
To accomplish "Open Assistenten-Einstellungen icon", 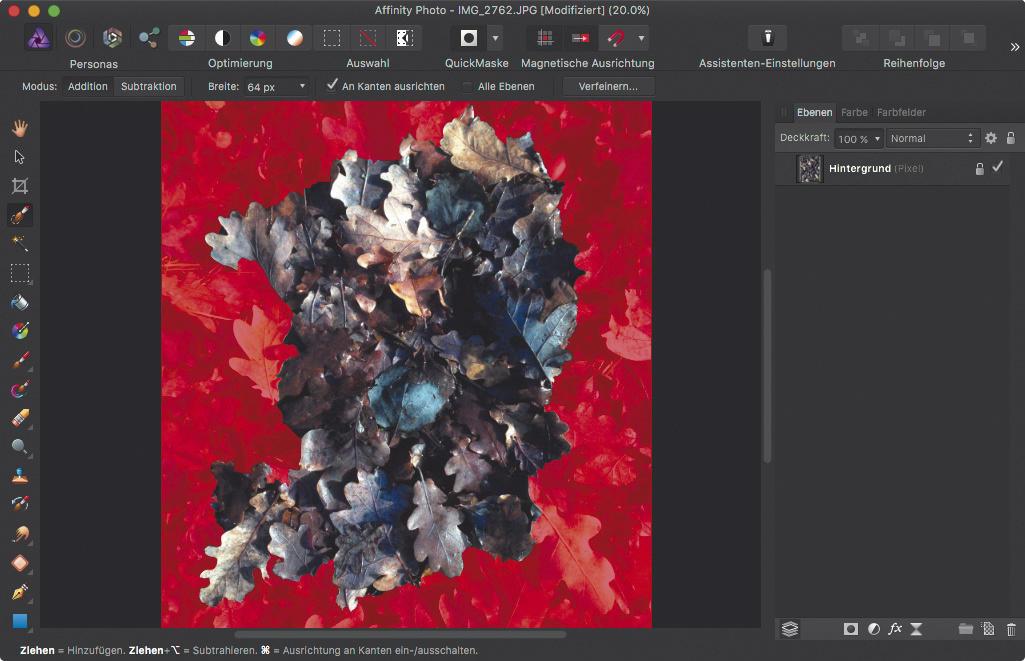I will point(767,38).
